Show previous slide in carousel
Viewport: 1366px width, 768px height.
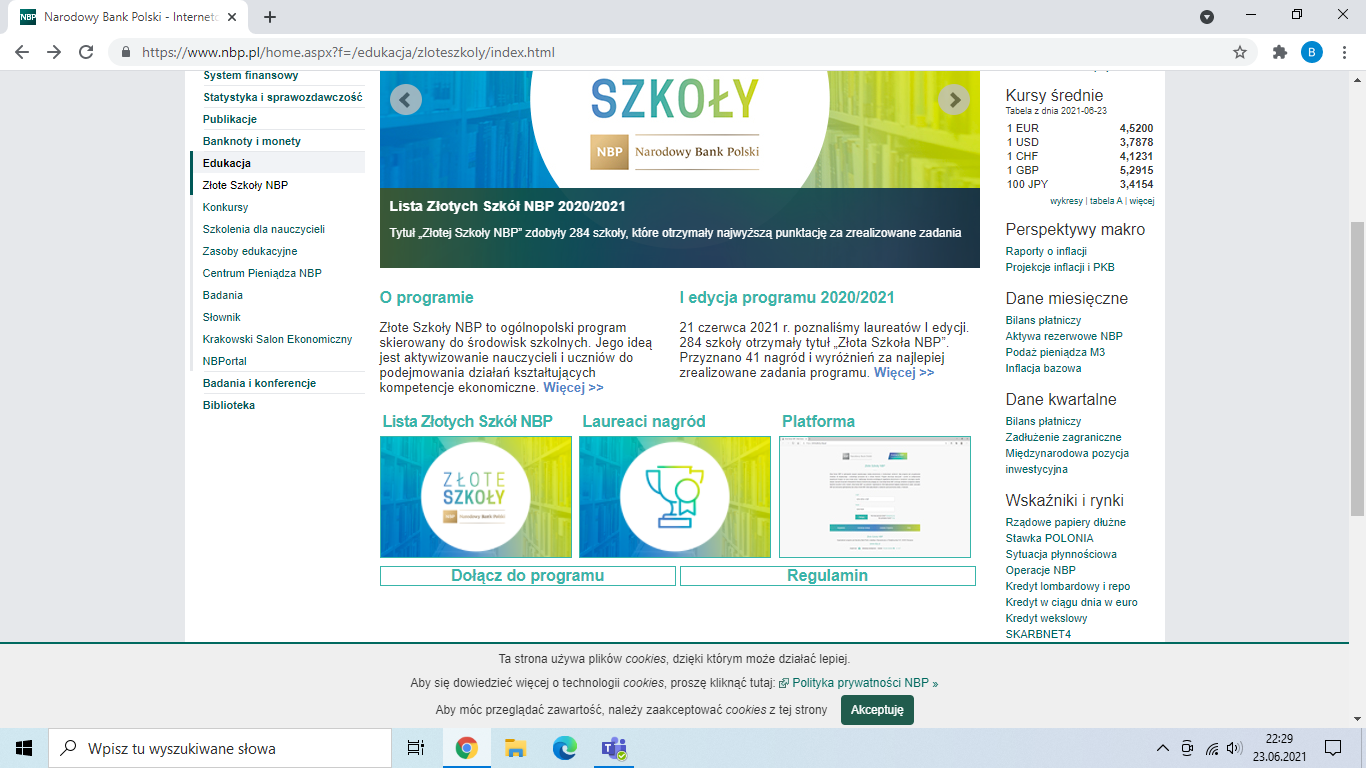(x=405, y=99)
